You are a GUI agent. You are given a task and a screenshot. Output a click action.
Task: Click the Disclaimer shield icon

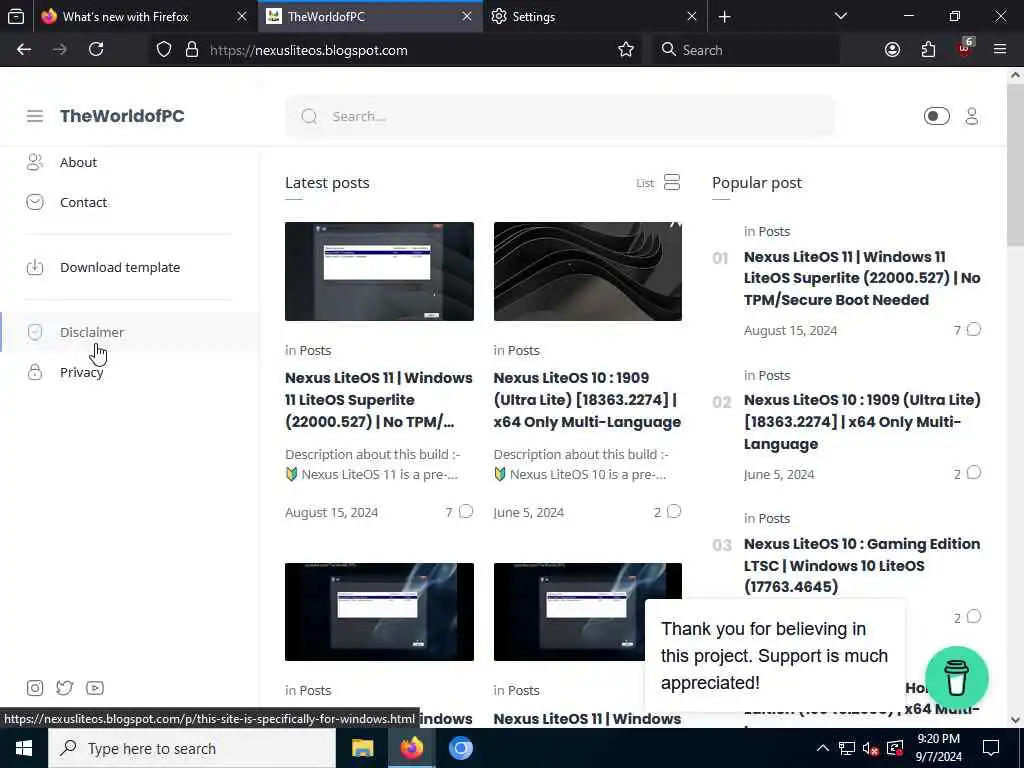35,332
